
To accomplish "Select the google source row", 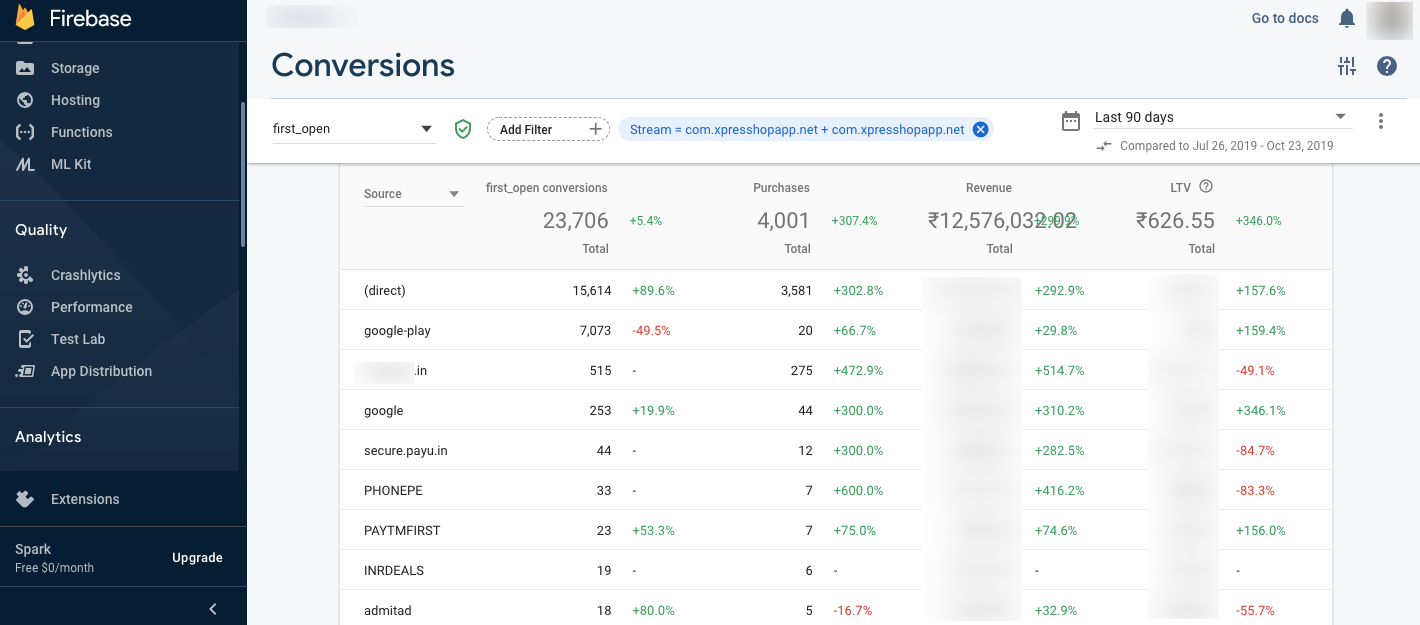I will pyautogui.click(x=836, y=410).
